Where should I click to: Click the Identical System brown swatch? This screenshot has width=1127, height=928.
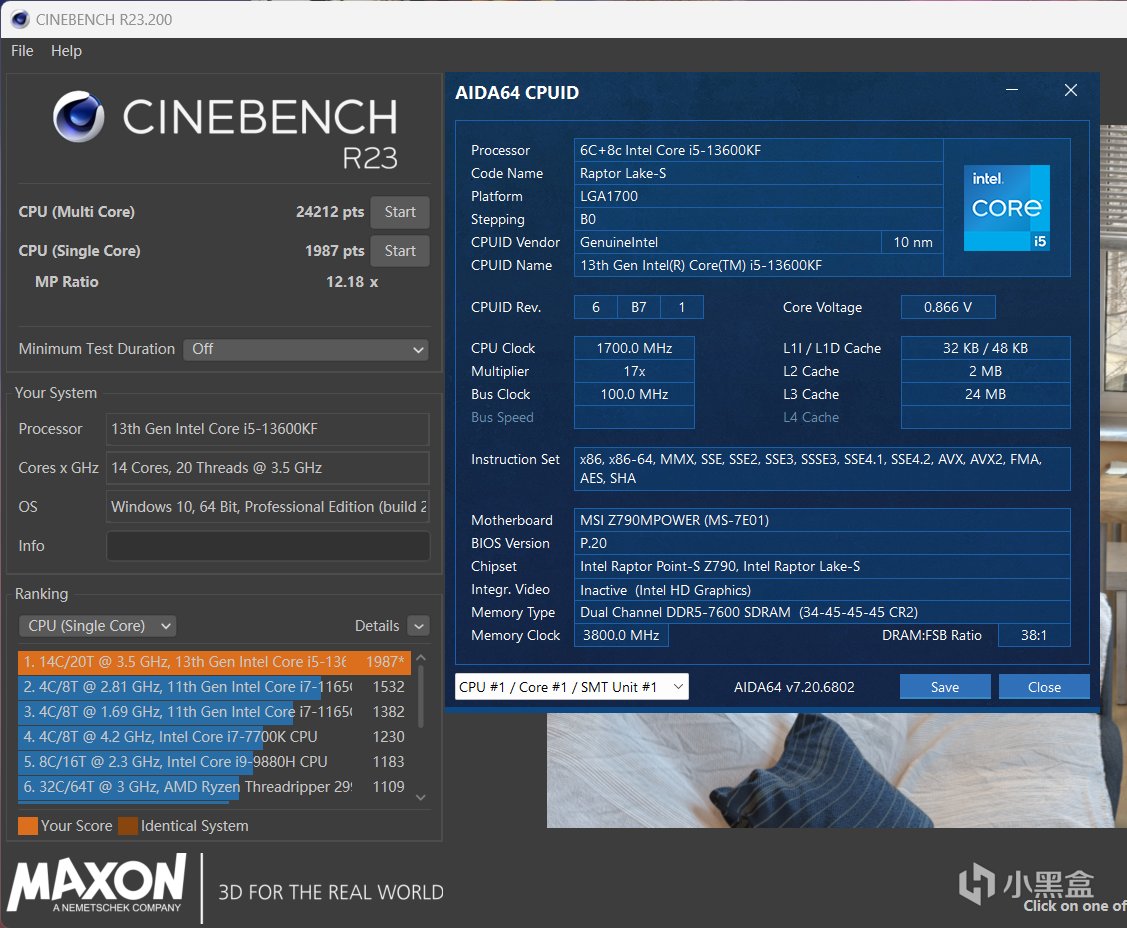tap(128, 826)
